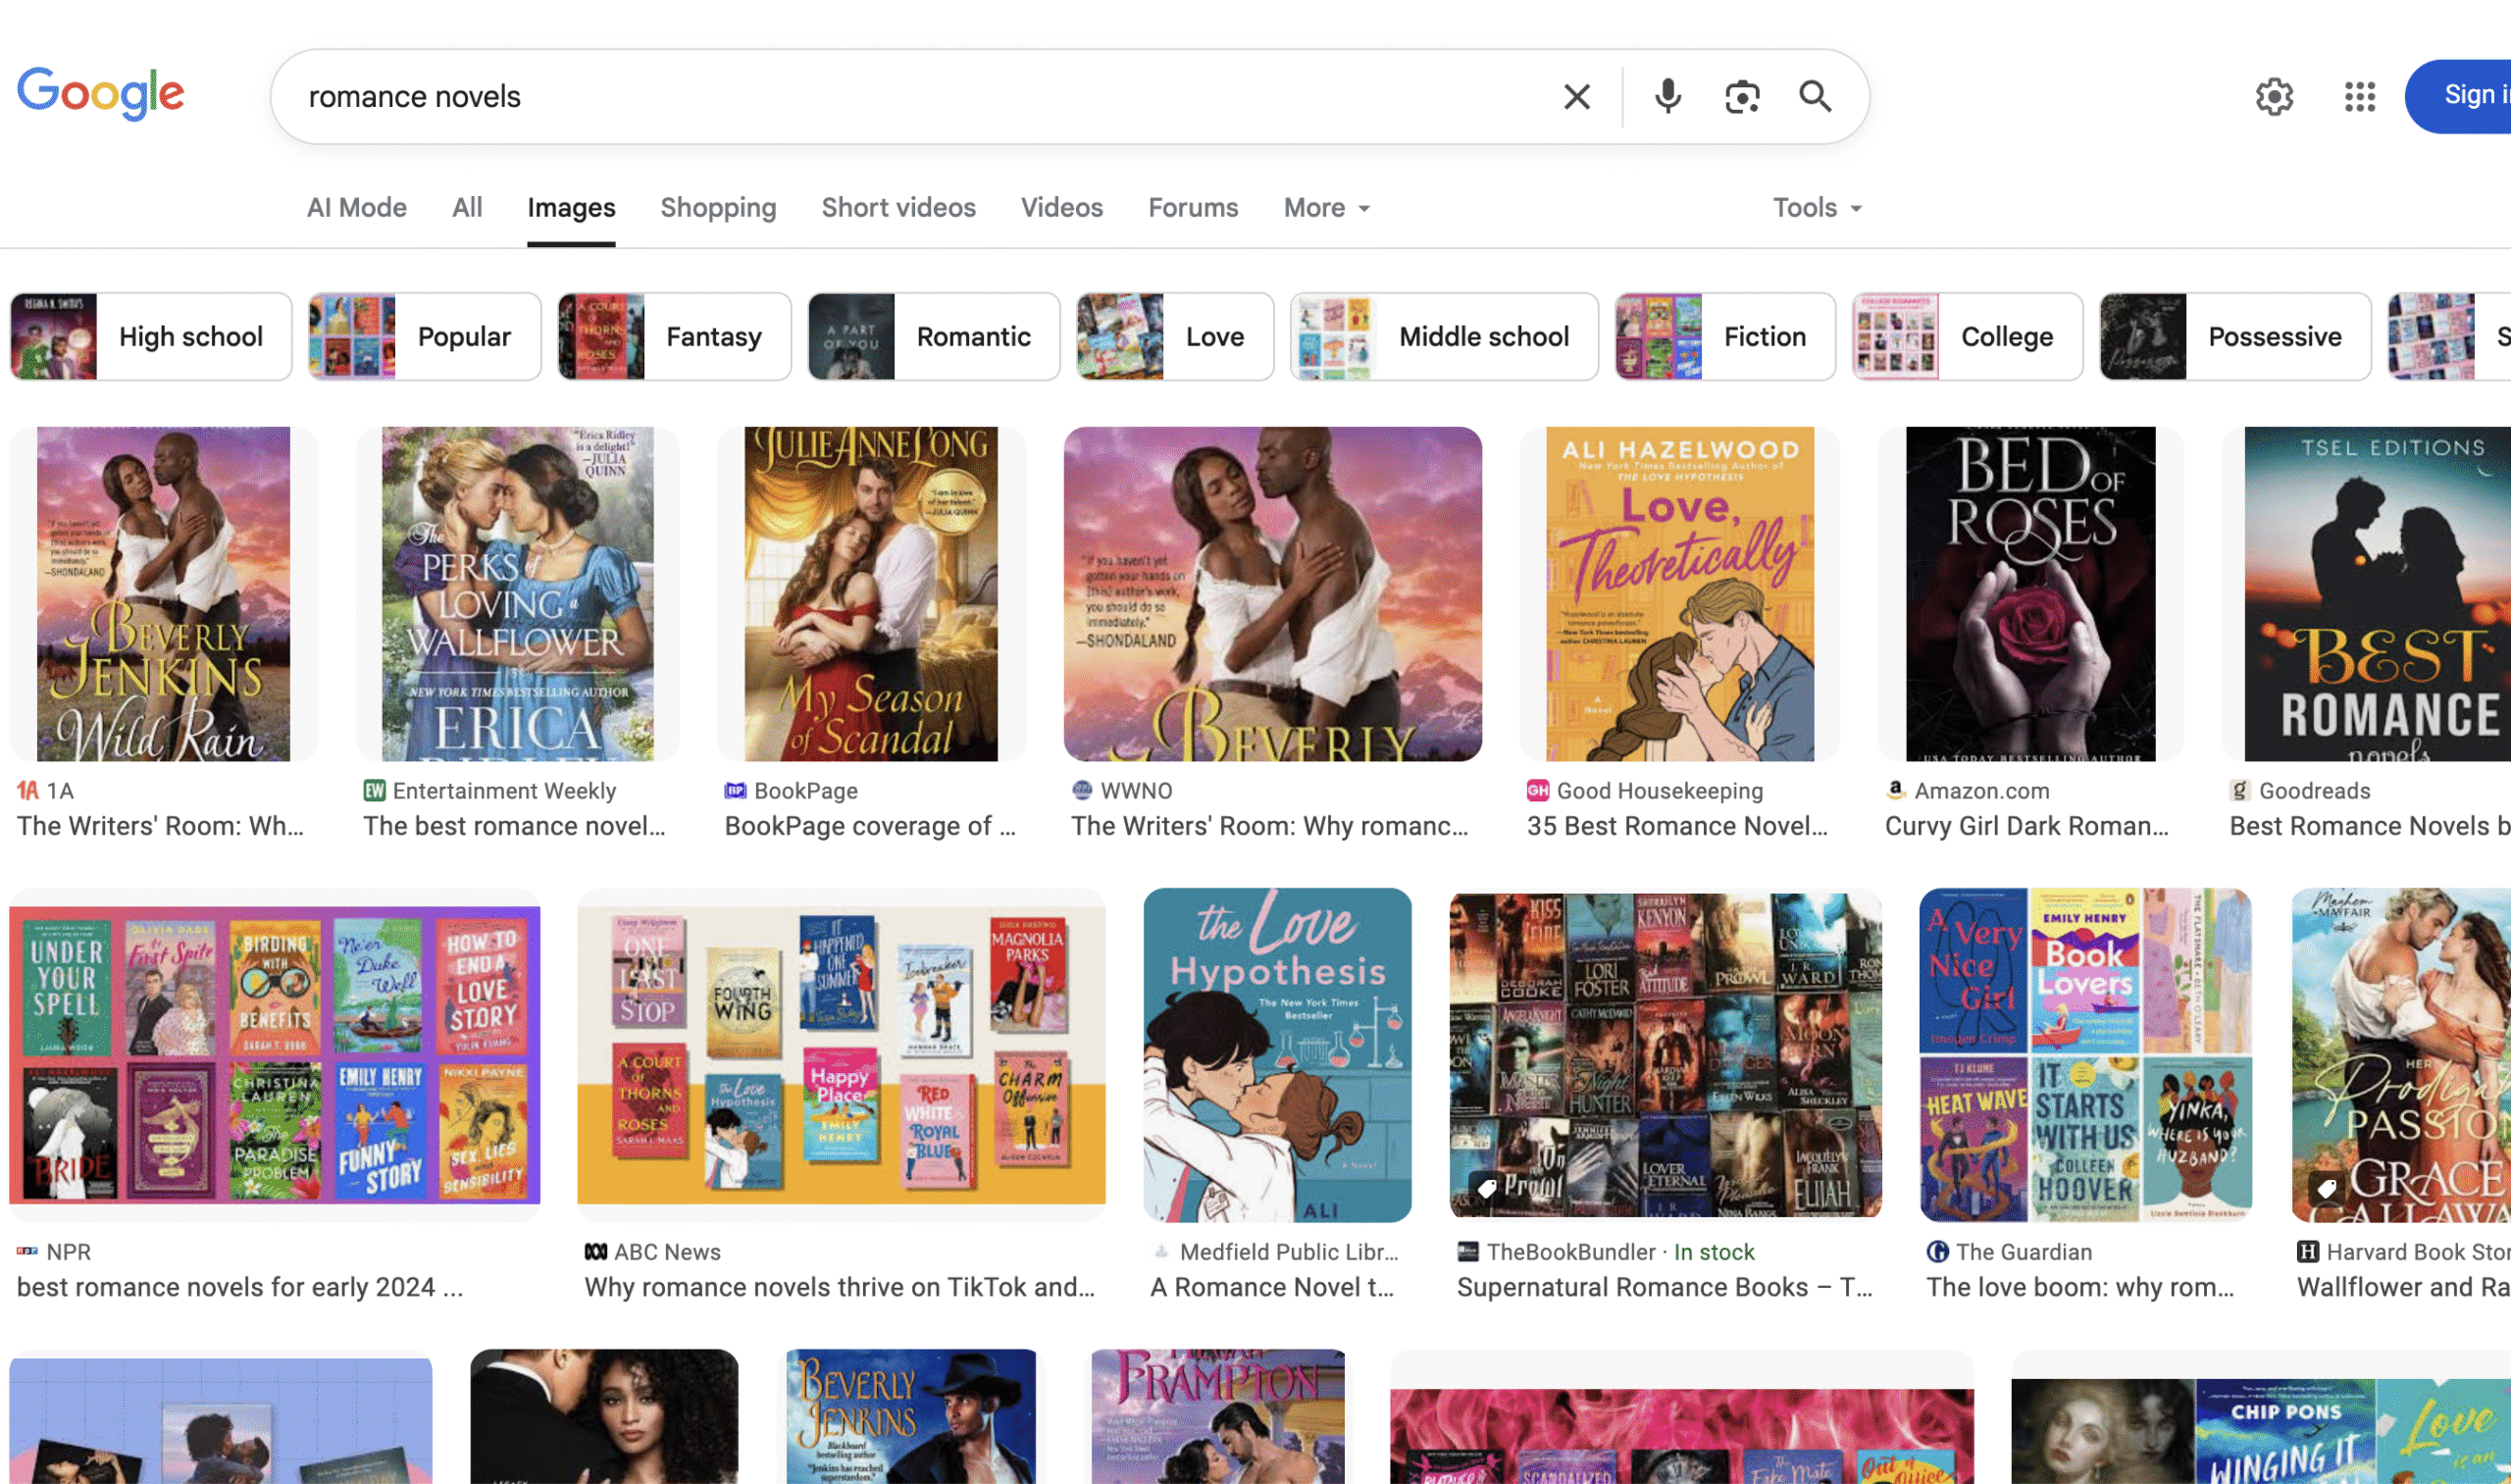The height and width of the screenshot is (1484, 2511).
Task: Open the Love, Theoretically cover image
Action: [x=1680, y=594]
